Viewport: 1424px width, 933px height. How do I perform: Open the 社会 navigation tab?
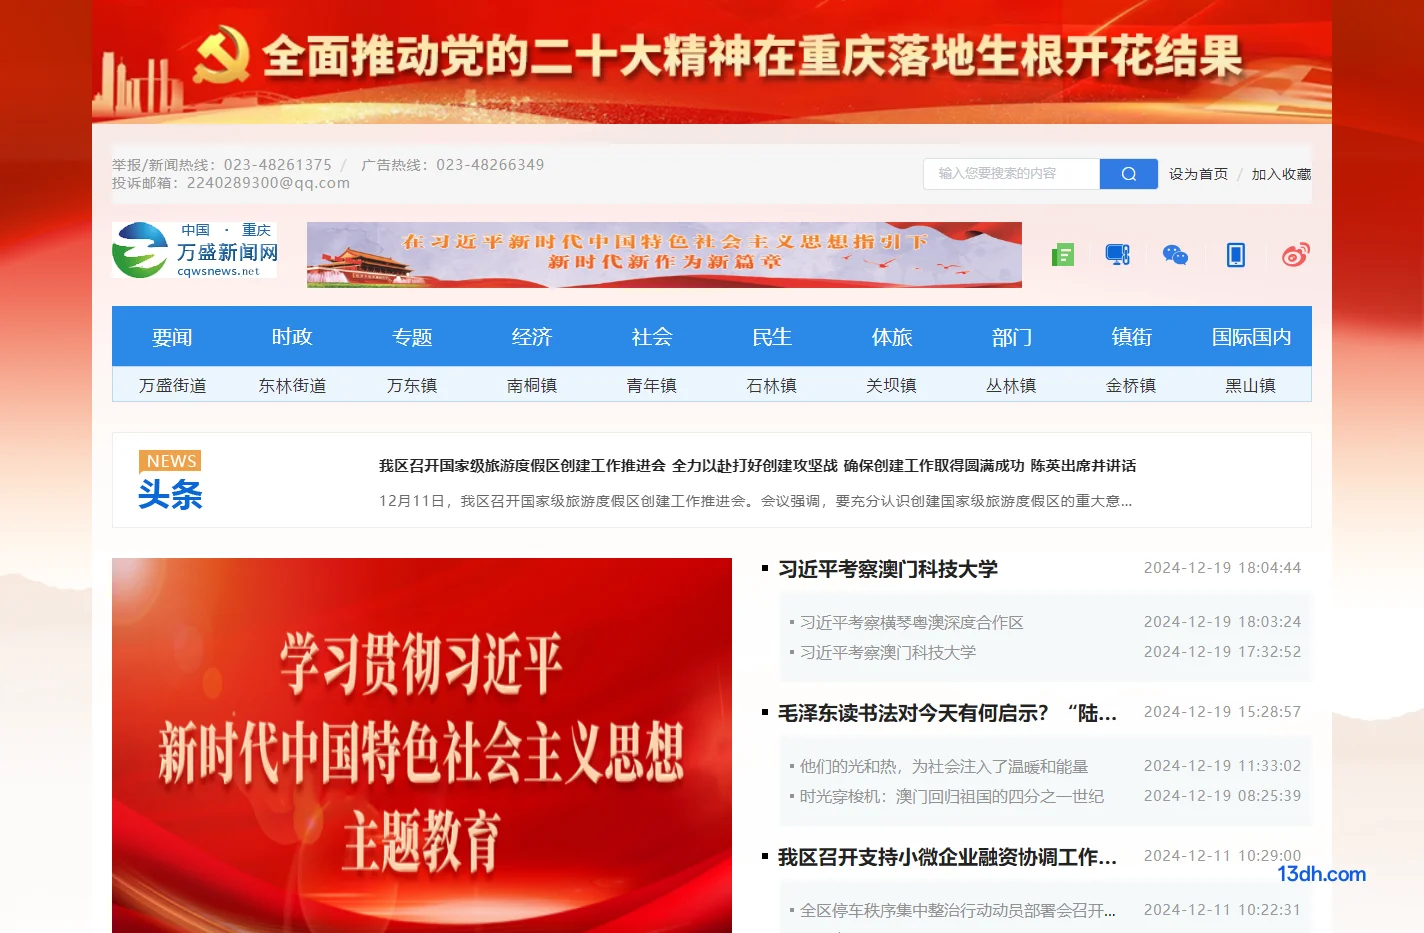(652, 337)
